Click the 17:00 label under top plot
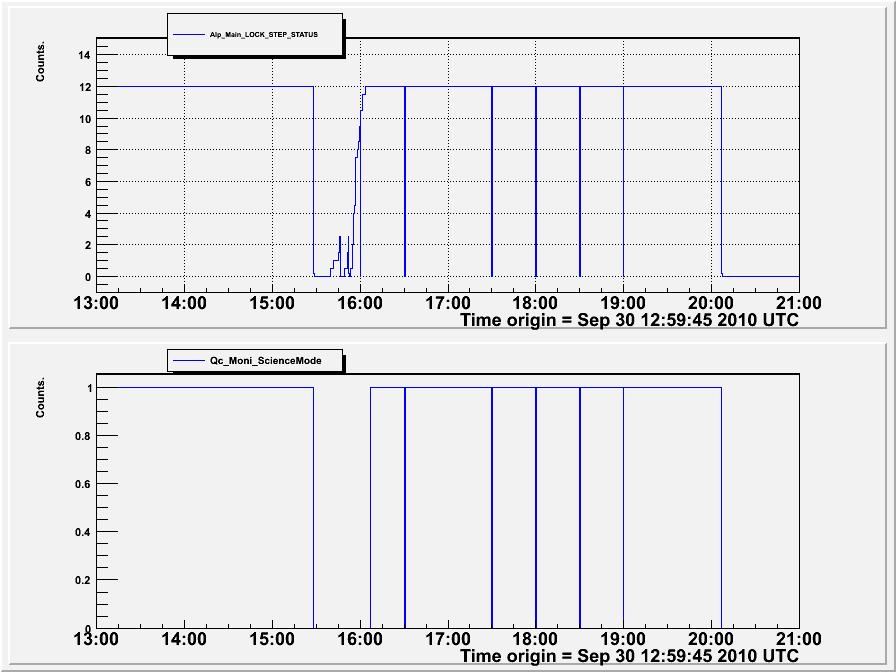 tap(447, 303)
